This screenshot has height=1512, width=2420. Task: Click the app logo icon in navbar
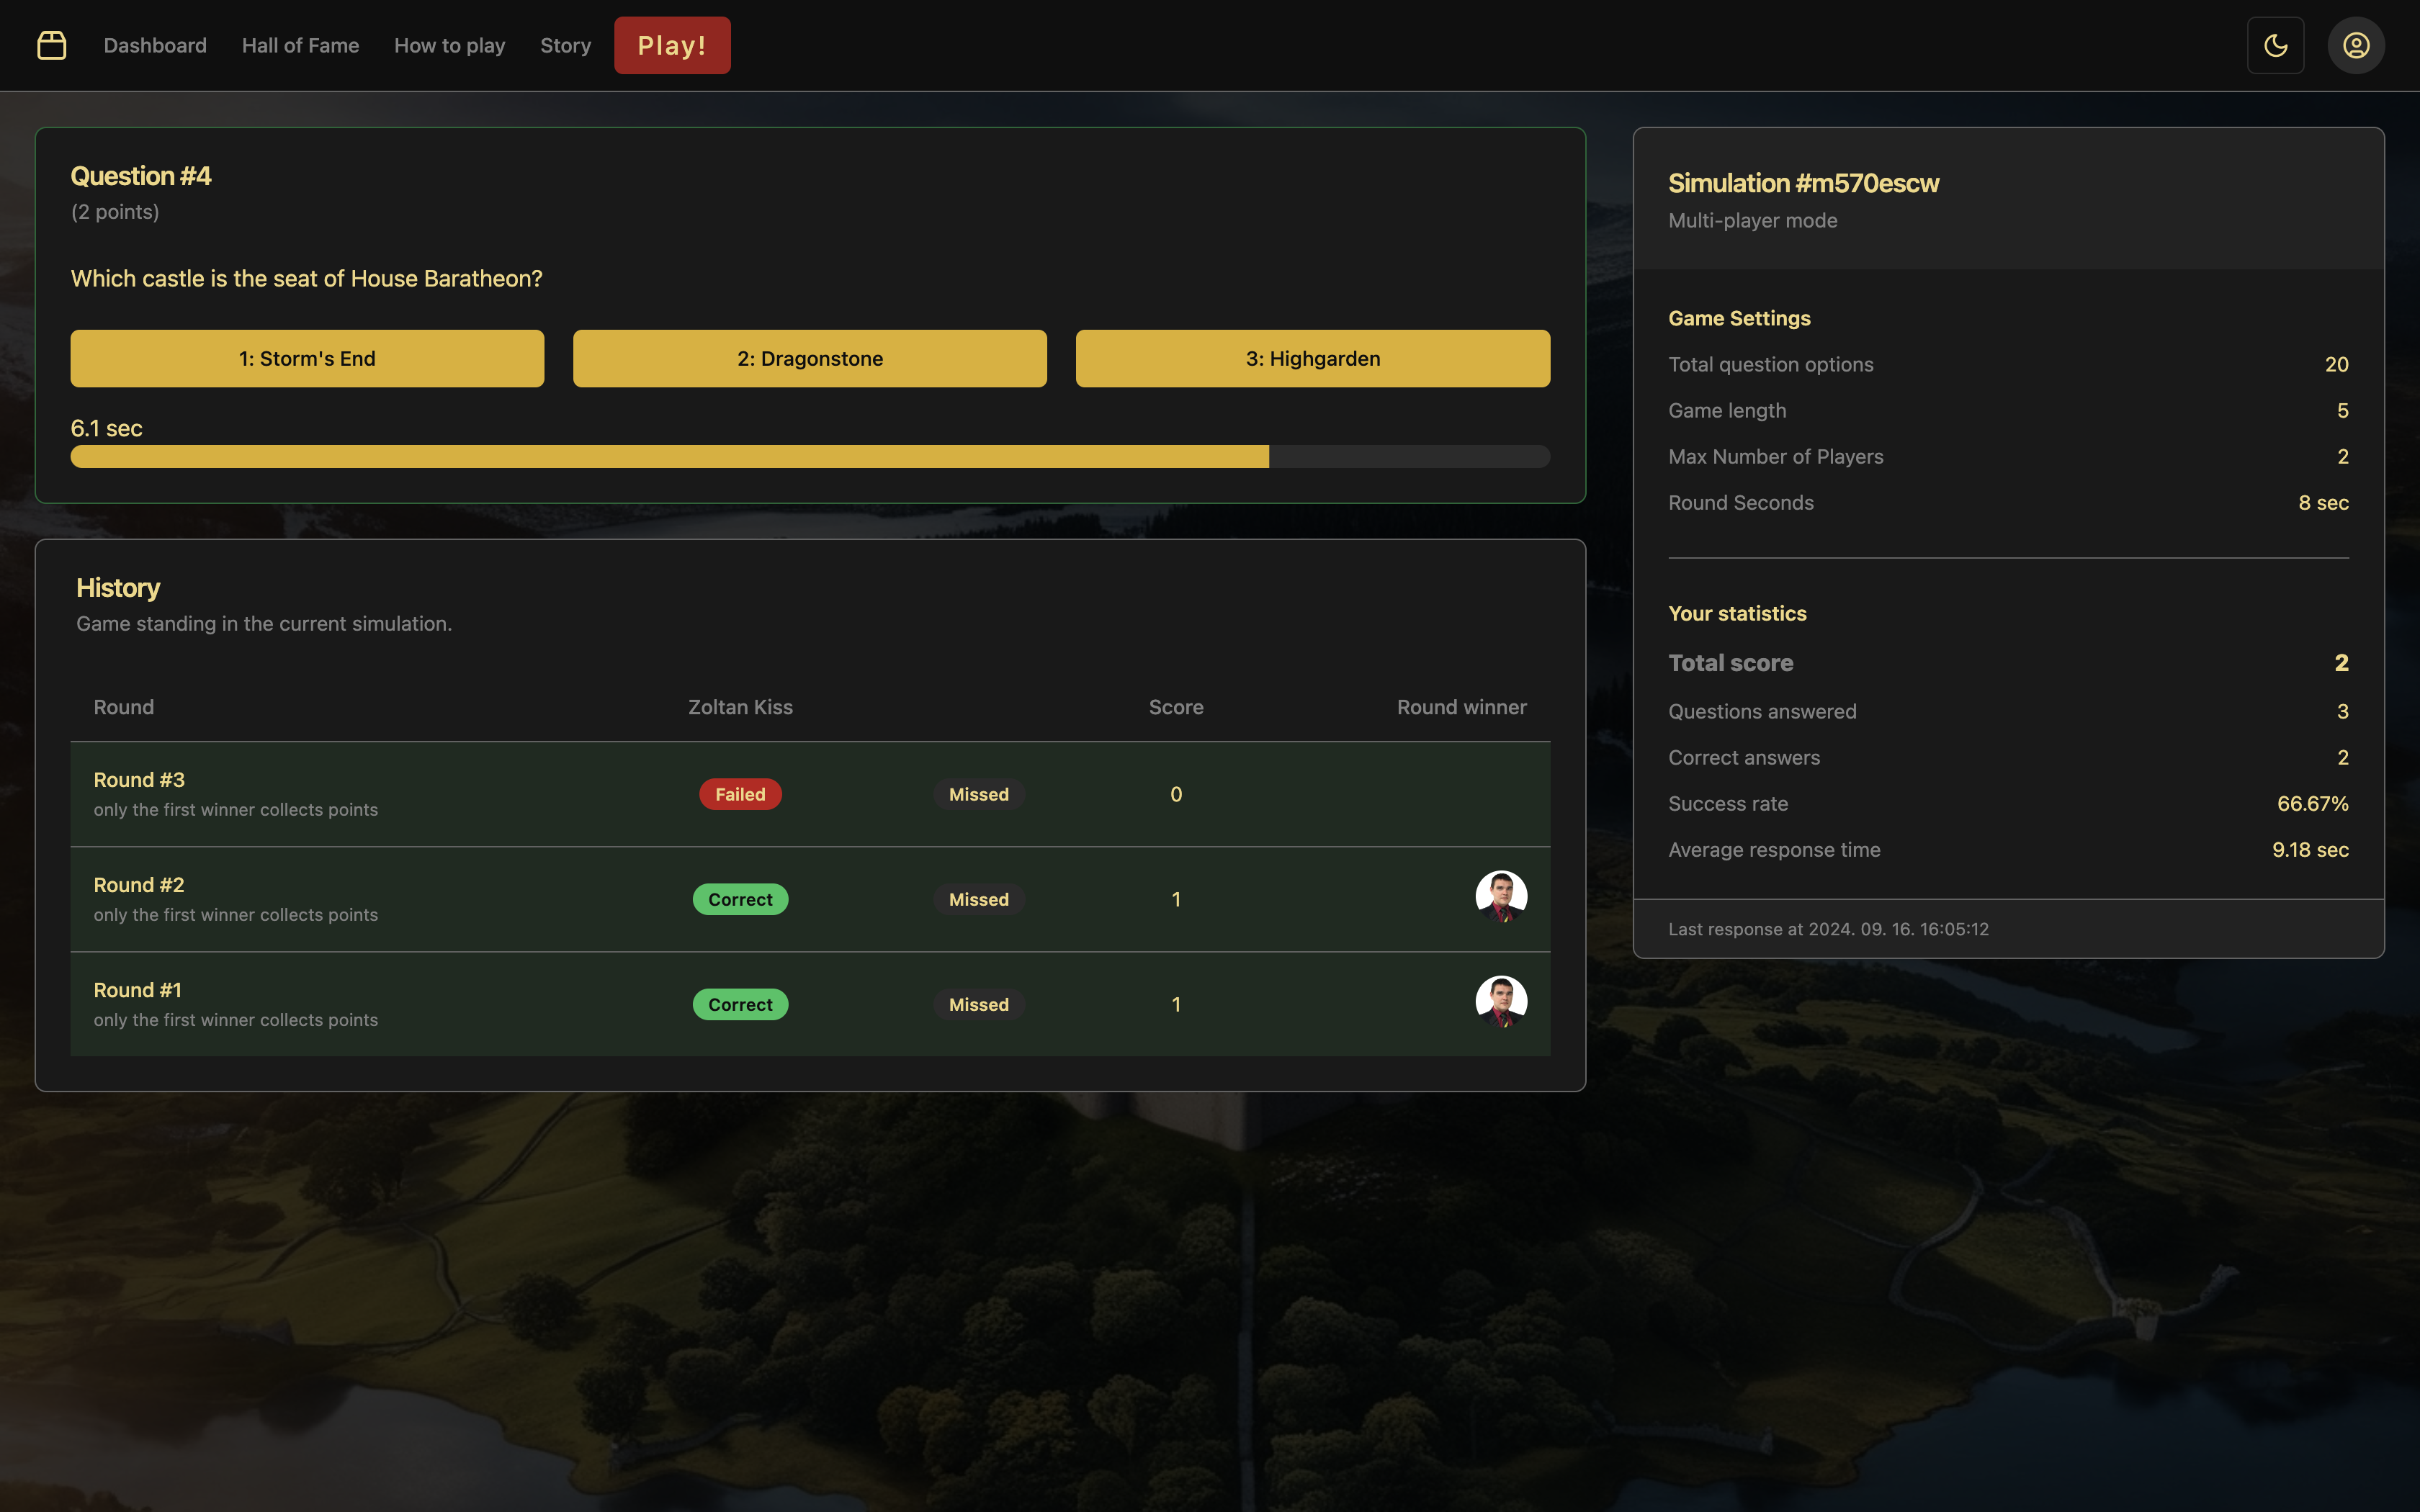51,45
